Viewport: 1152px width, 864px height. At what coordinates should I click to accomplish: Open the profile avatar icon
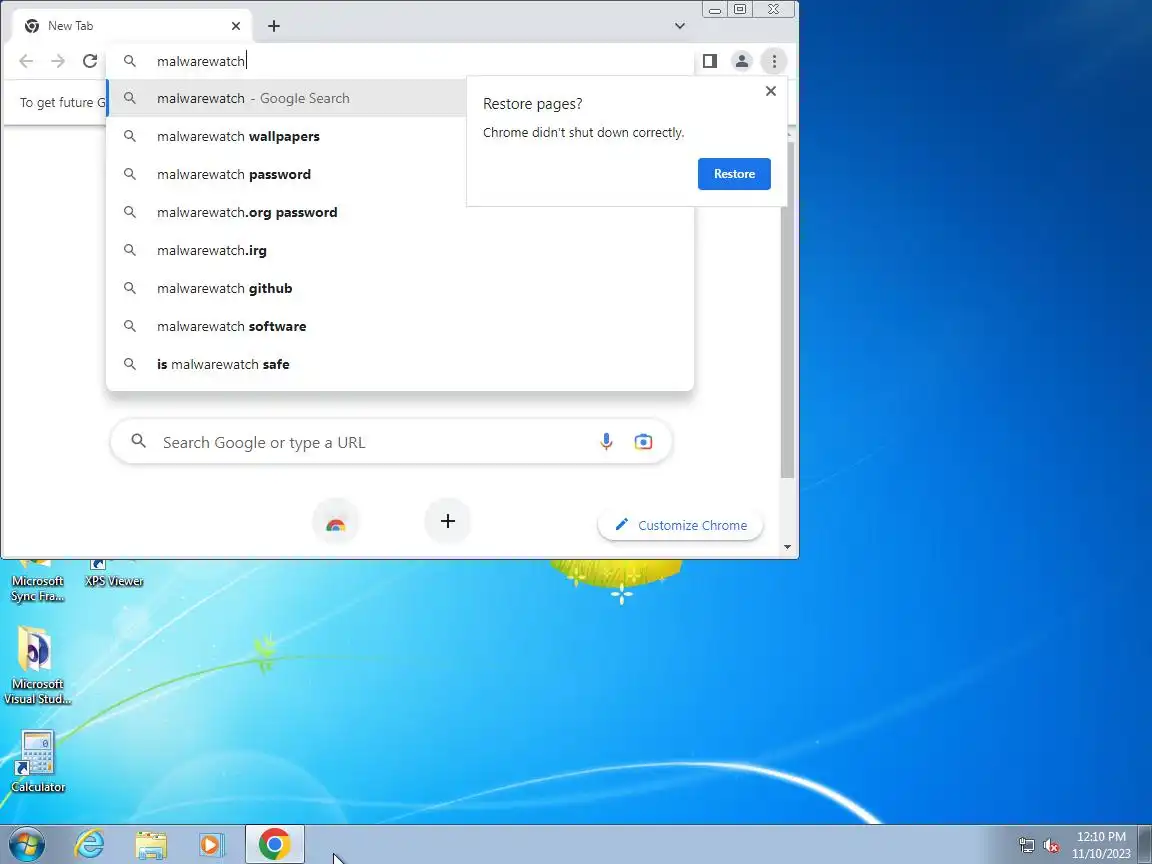point(742,61)
